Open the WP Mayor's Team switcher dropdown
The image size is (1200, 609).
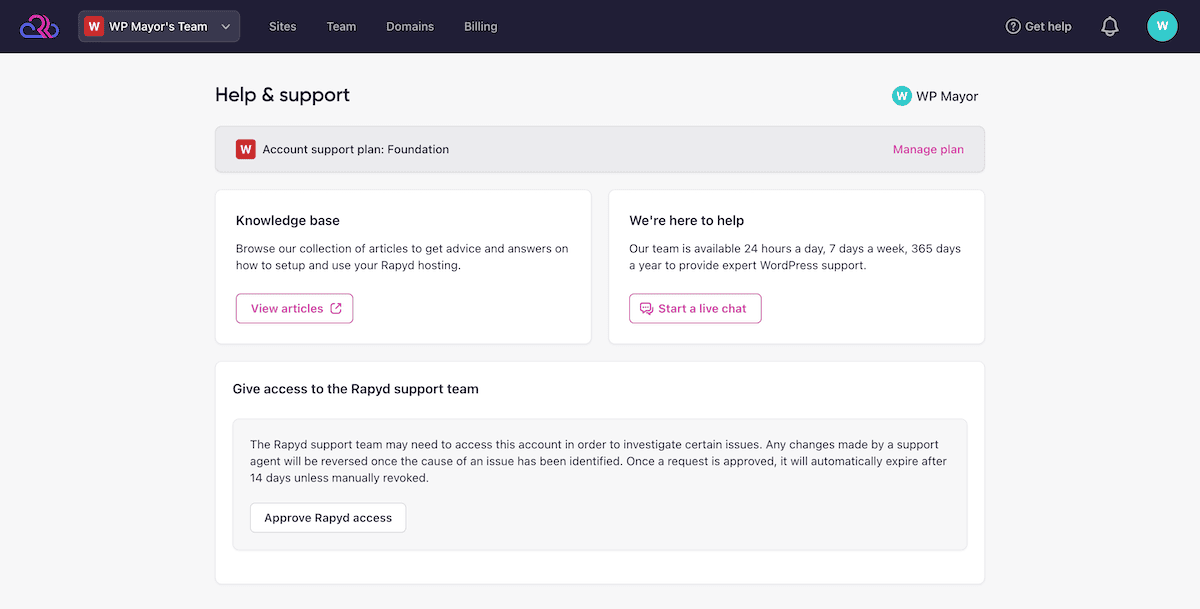pos(159,27)
